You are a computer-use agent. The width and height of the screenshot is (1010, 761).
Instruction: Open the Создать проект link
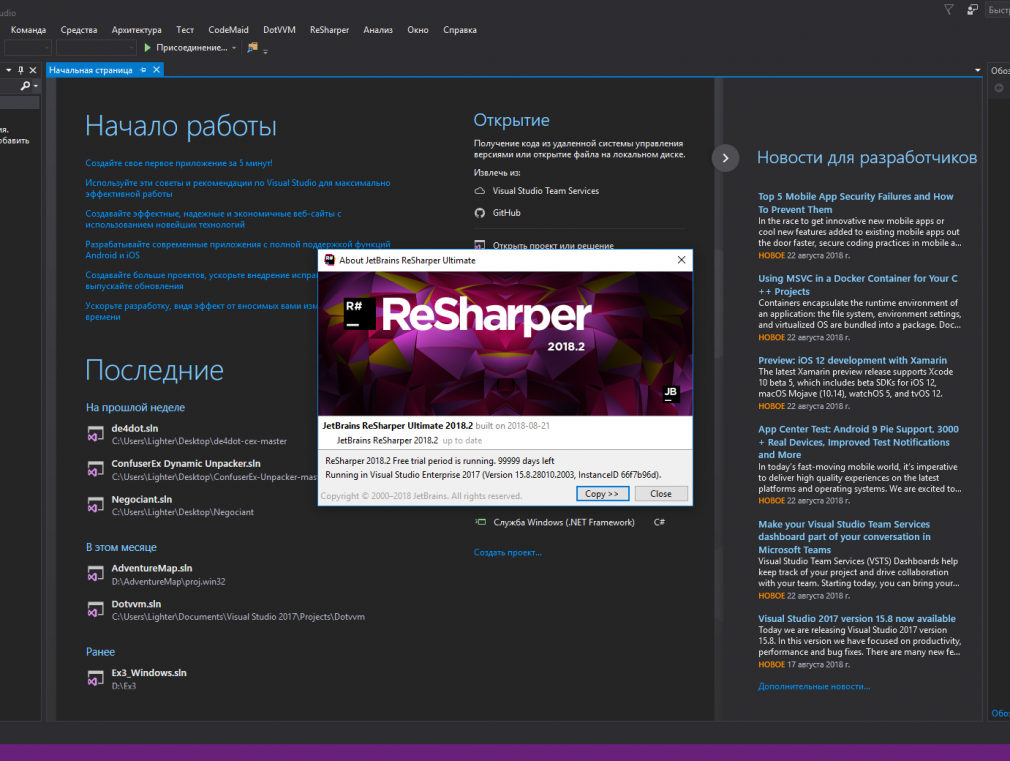point(508,553)
